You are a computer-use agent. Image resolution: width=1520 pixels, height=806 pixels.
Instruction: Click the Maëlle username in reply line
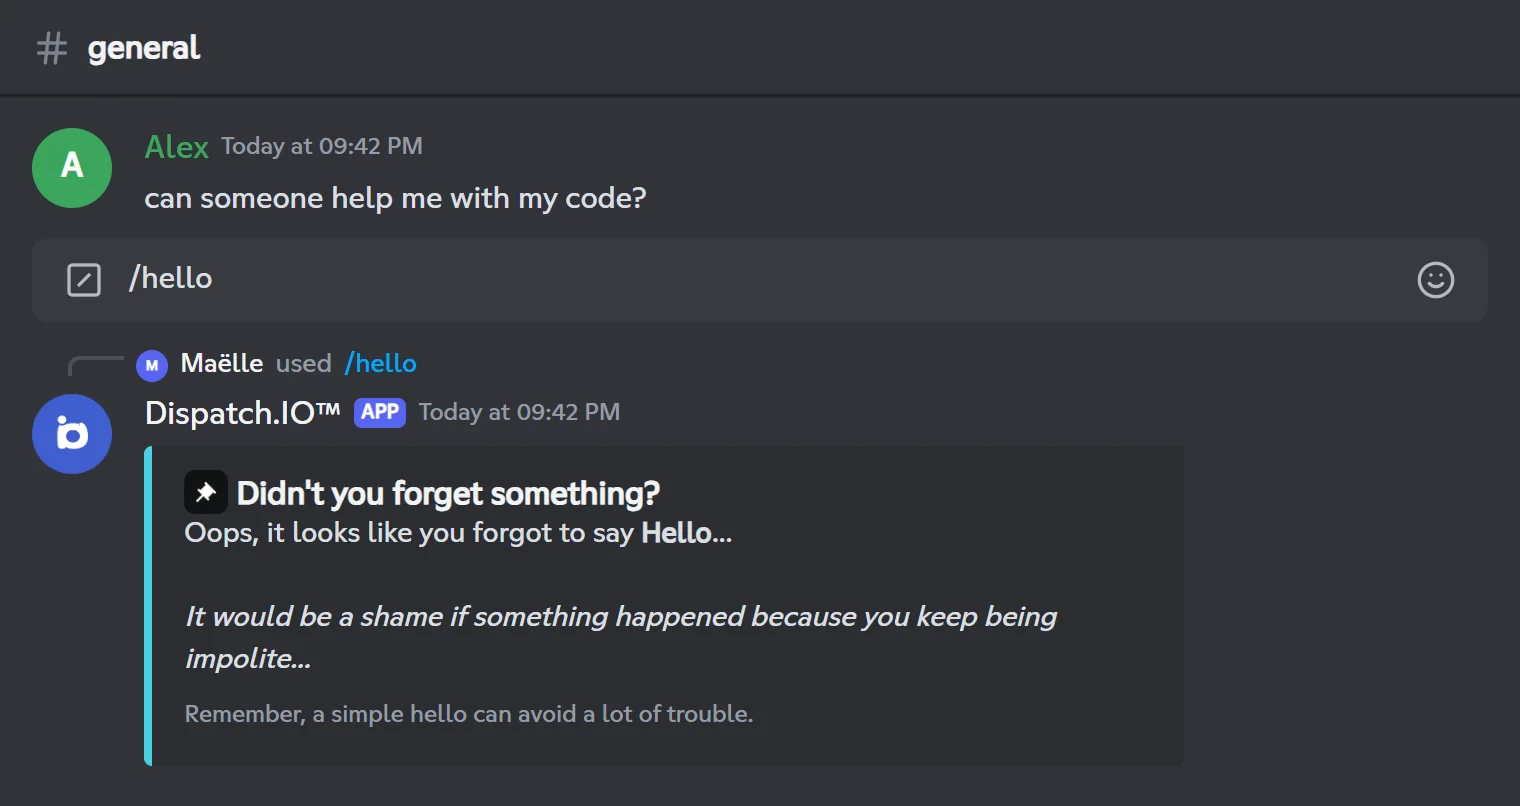[222, 363]
